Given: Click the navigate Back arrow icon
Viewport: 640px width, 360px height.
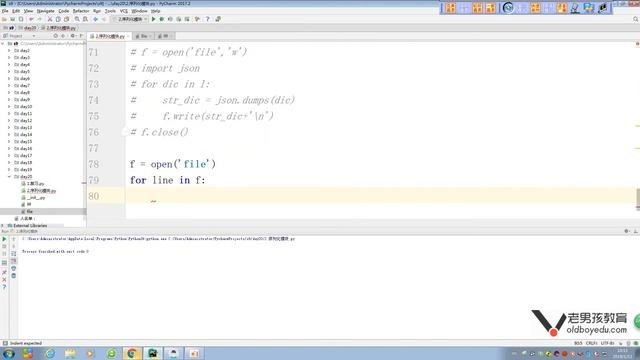Looking at the screenshot, I should 95,19.
